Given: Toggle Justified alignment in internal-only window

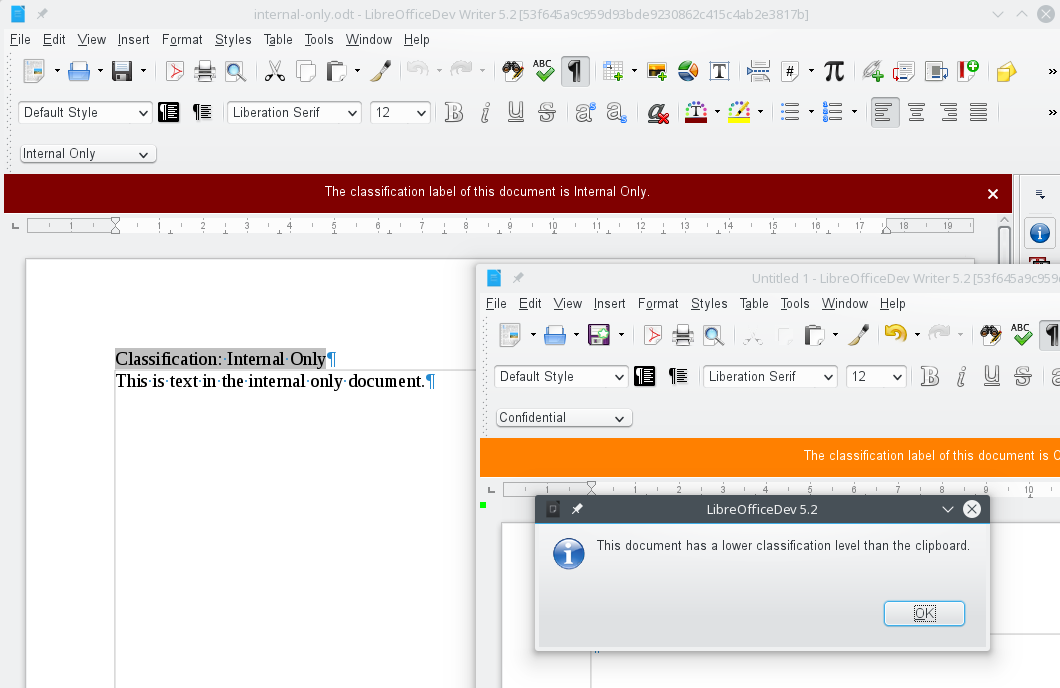Looking at the screenshot, I should (x=978, y=112).
